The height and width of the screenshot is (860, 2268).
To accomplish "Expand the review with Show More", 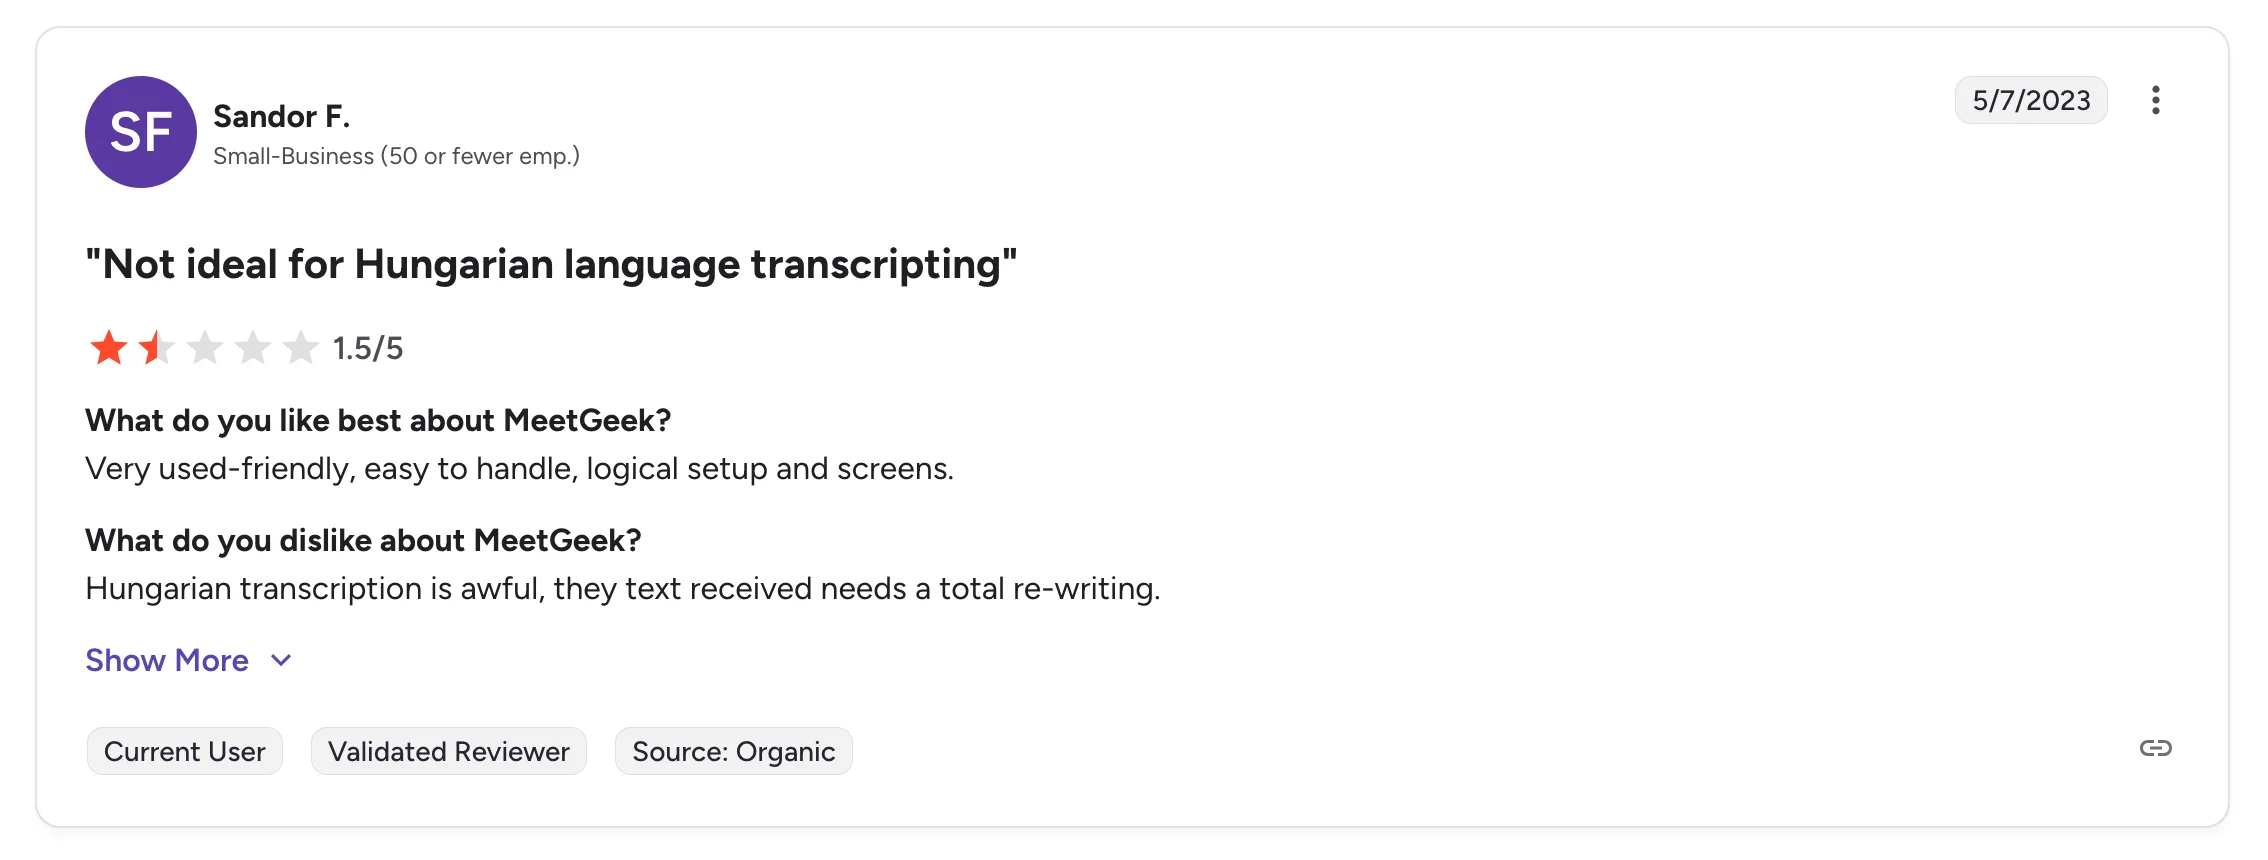I will [x=167, y=660].
